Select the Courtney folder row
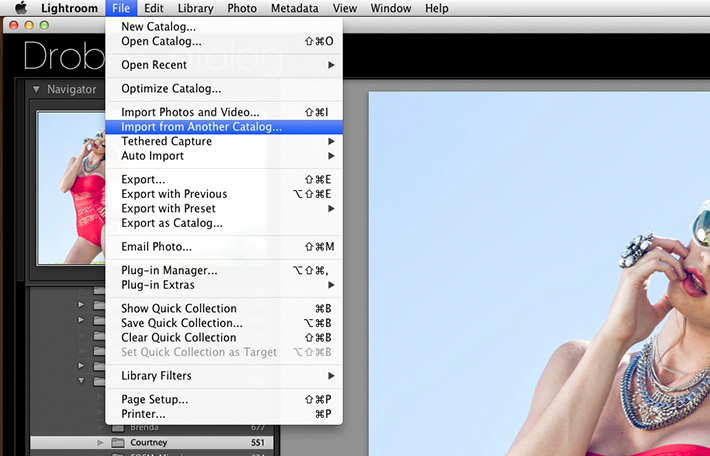Image resolution: width=710 pixels, height=456 pixels. click(152, 442)
